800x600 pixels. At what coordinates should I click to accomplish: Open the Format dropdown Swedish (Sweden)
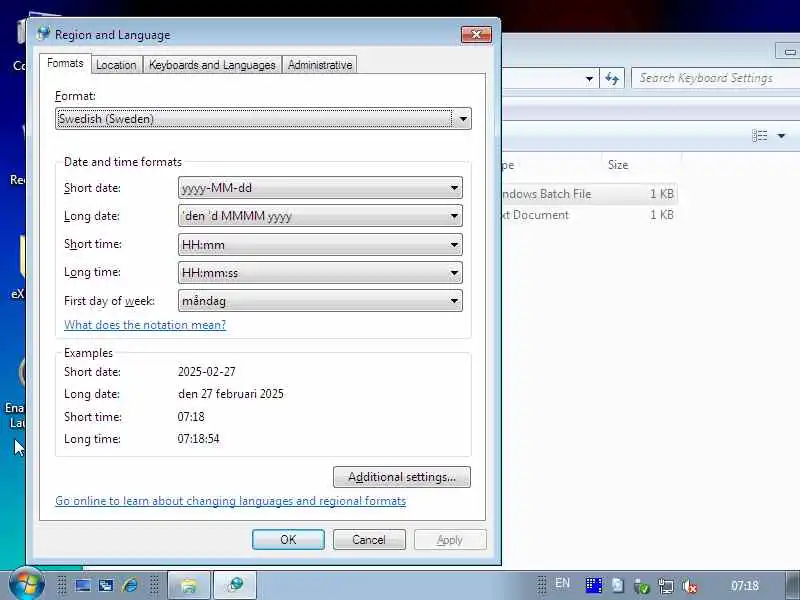263,118
